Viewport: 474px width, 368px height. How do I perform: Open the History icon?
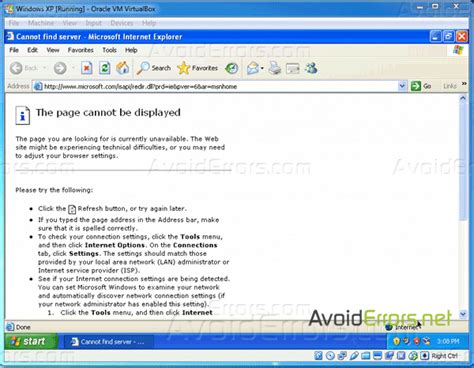click(232, 68)
